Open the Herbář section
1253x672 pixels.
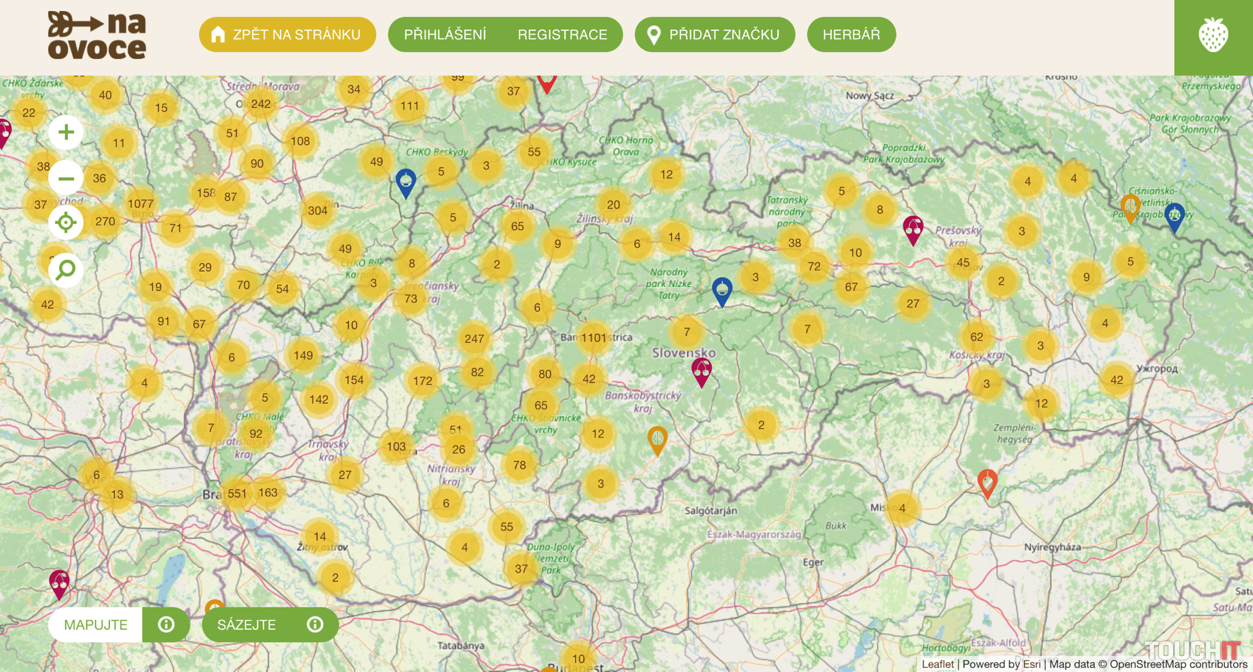pyautogui.click(x=851, y=35)
